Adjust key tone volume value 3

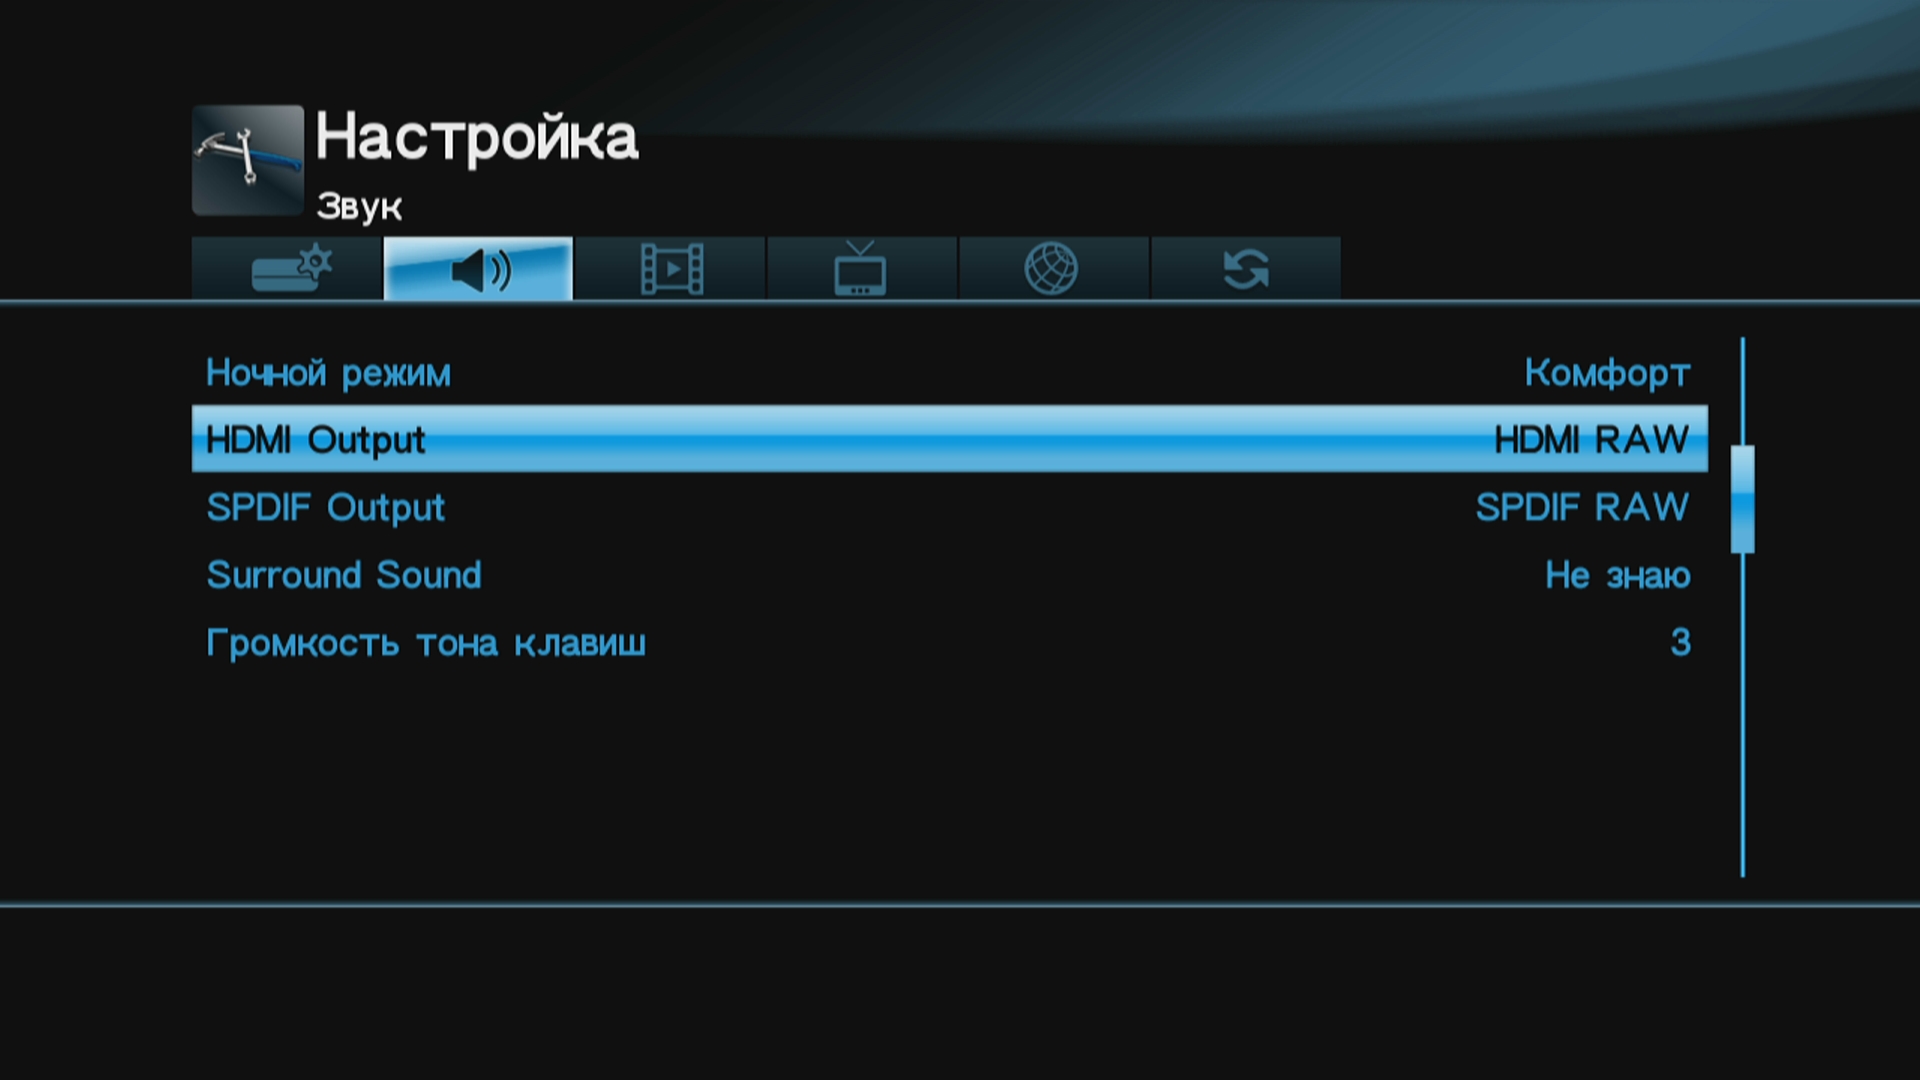(x=1680, y=642)
